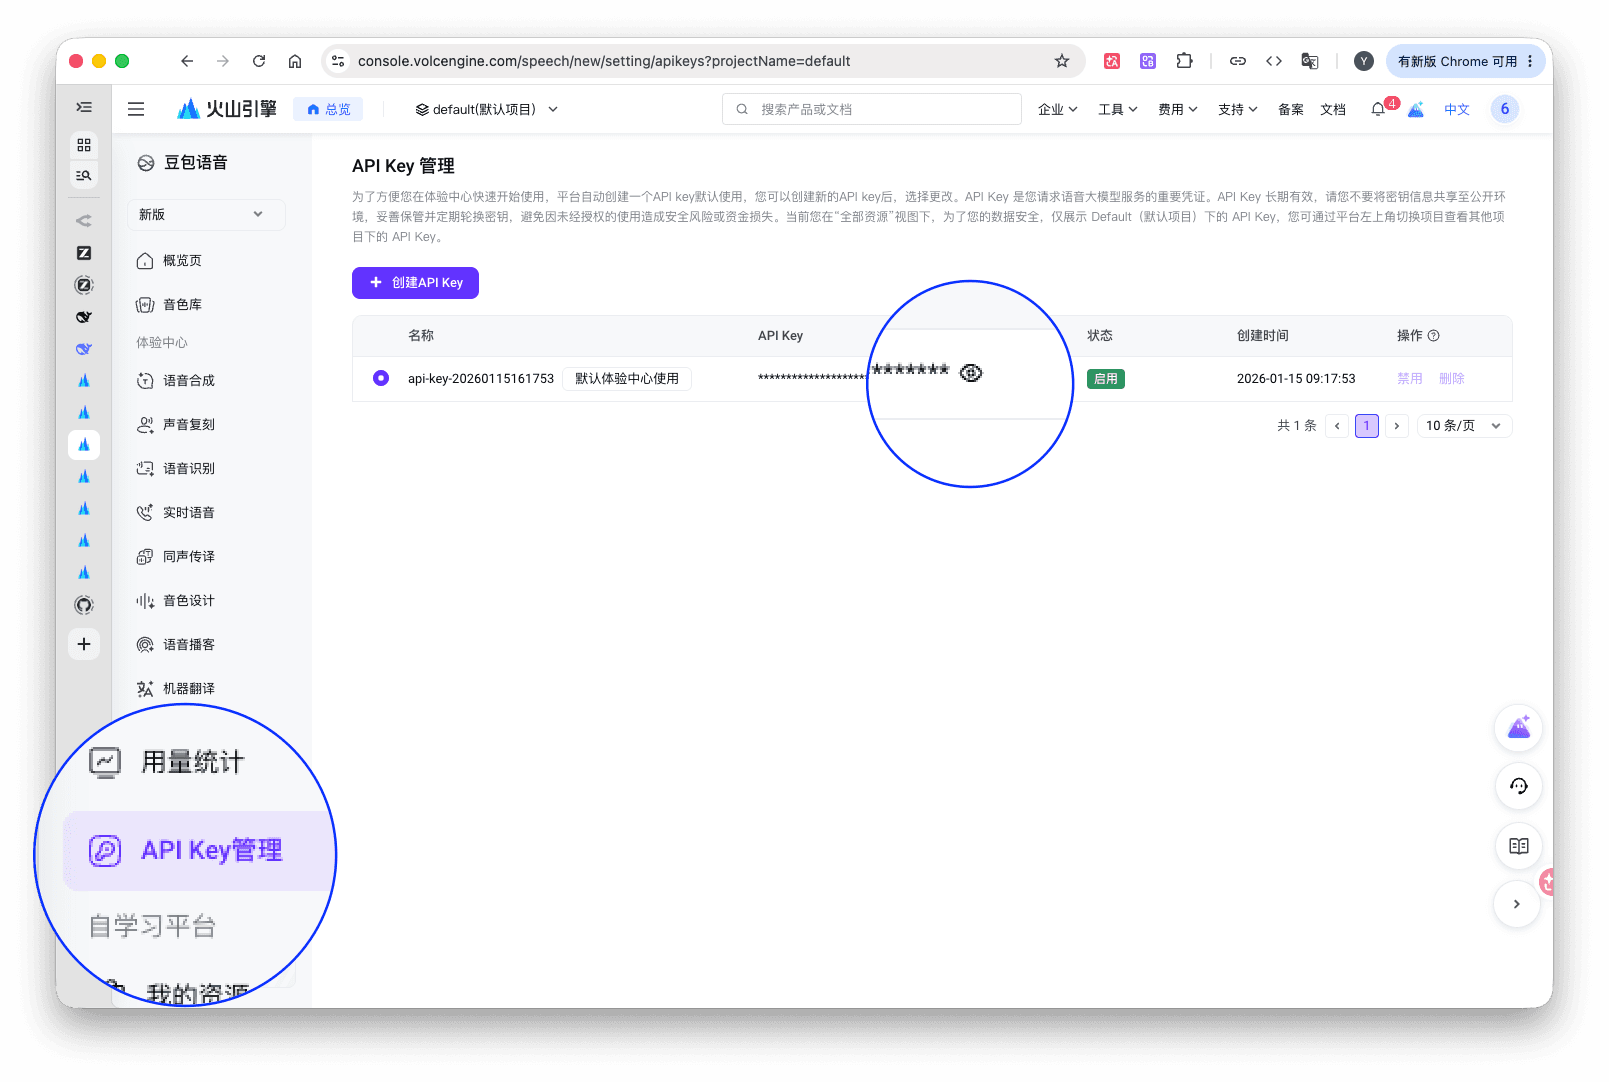Click the code brackets extension icon

(1274, 61)
